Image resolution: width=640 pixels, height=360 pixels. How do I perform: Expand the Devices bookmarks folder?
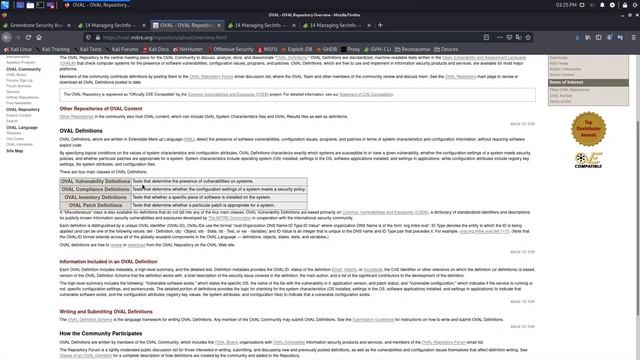coord(446,49)
